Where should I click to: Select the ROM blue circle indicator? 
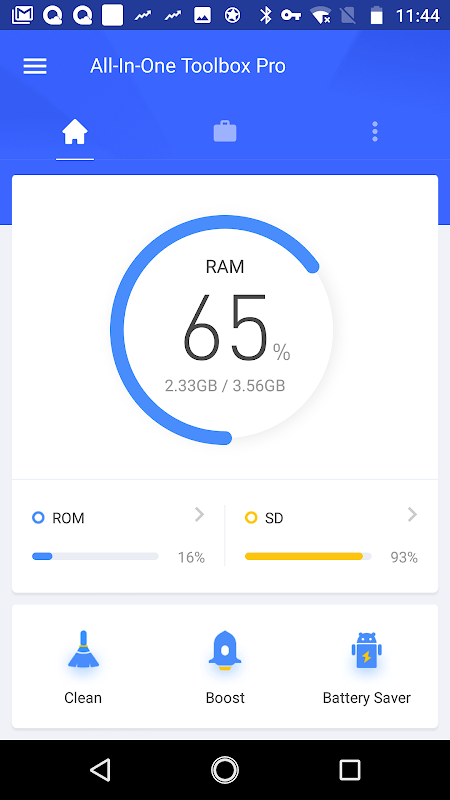coord(38,518)
